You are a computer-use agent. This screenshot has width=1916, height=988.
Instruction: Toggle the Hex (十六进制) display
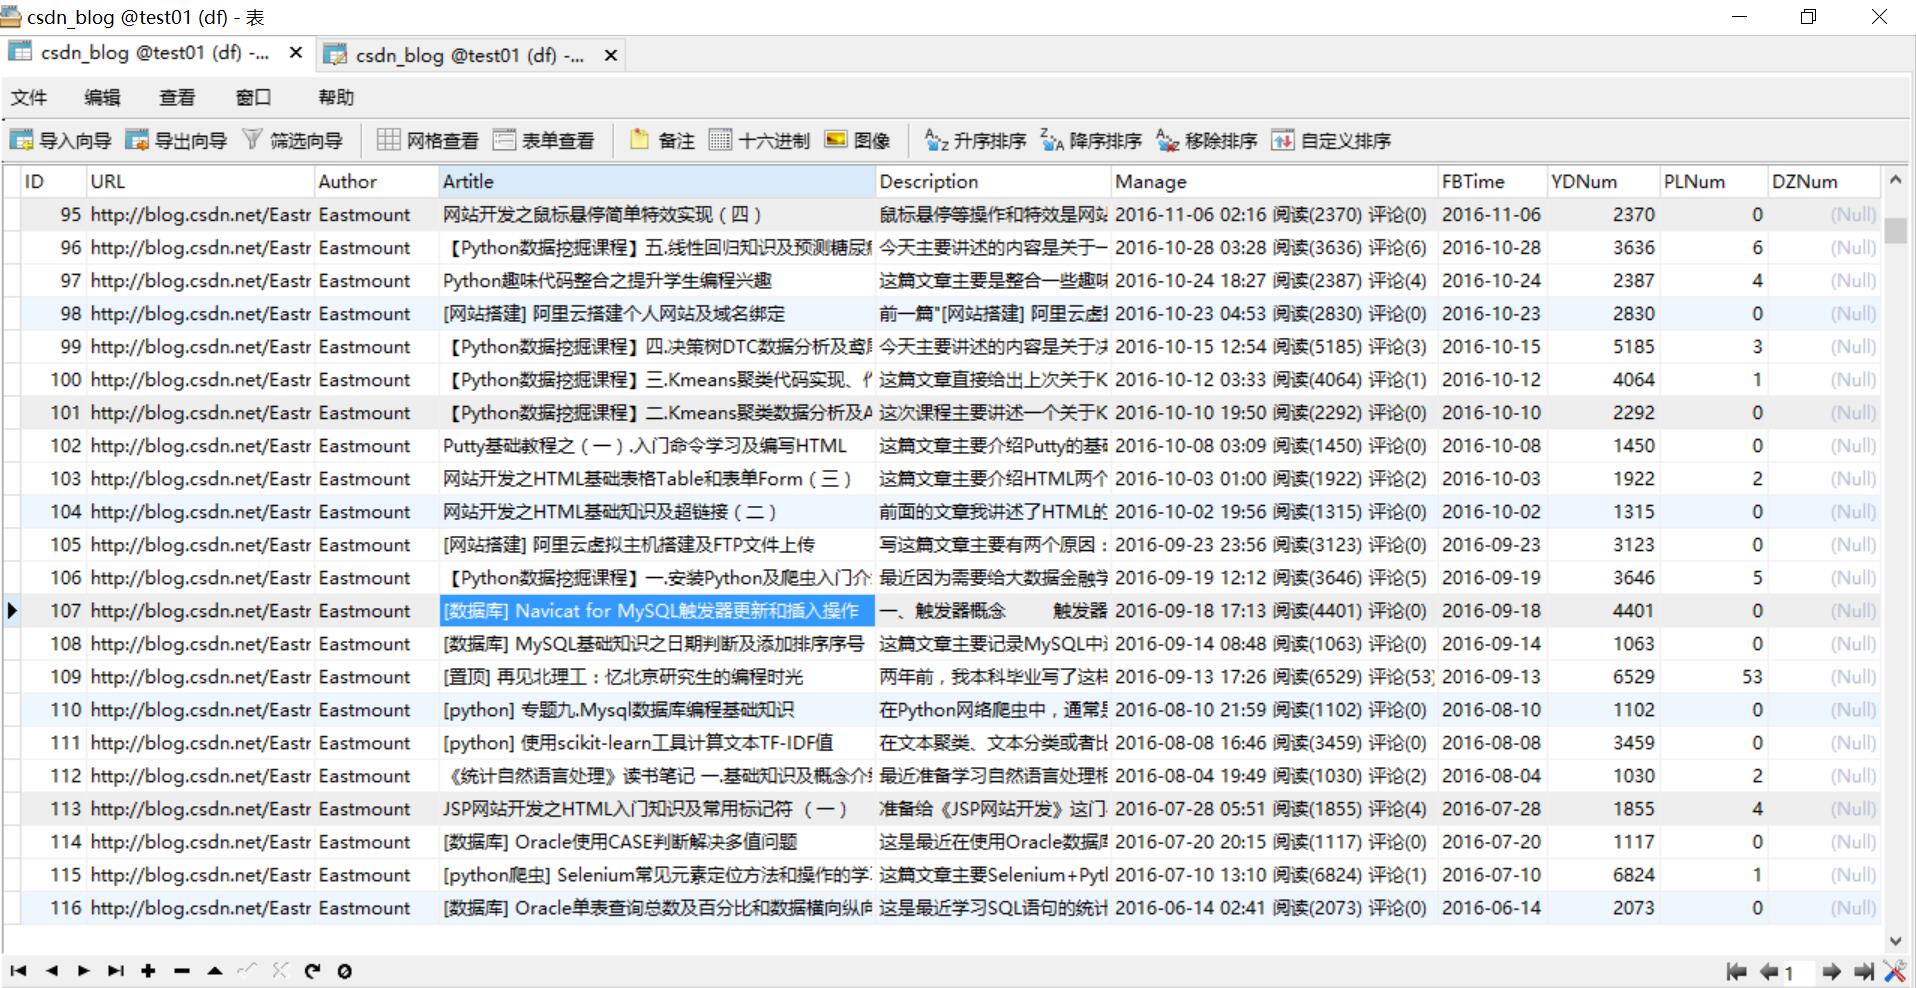pyautogui.click(x=760, y=140)
